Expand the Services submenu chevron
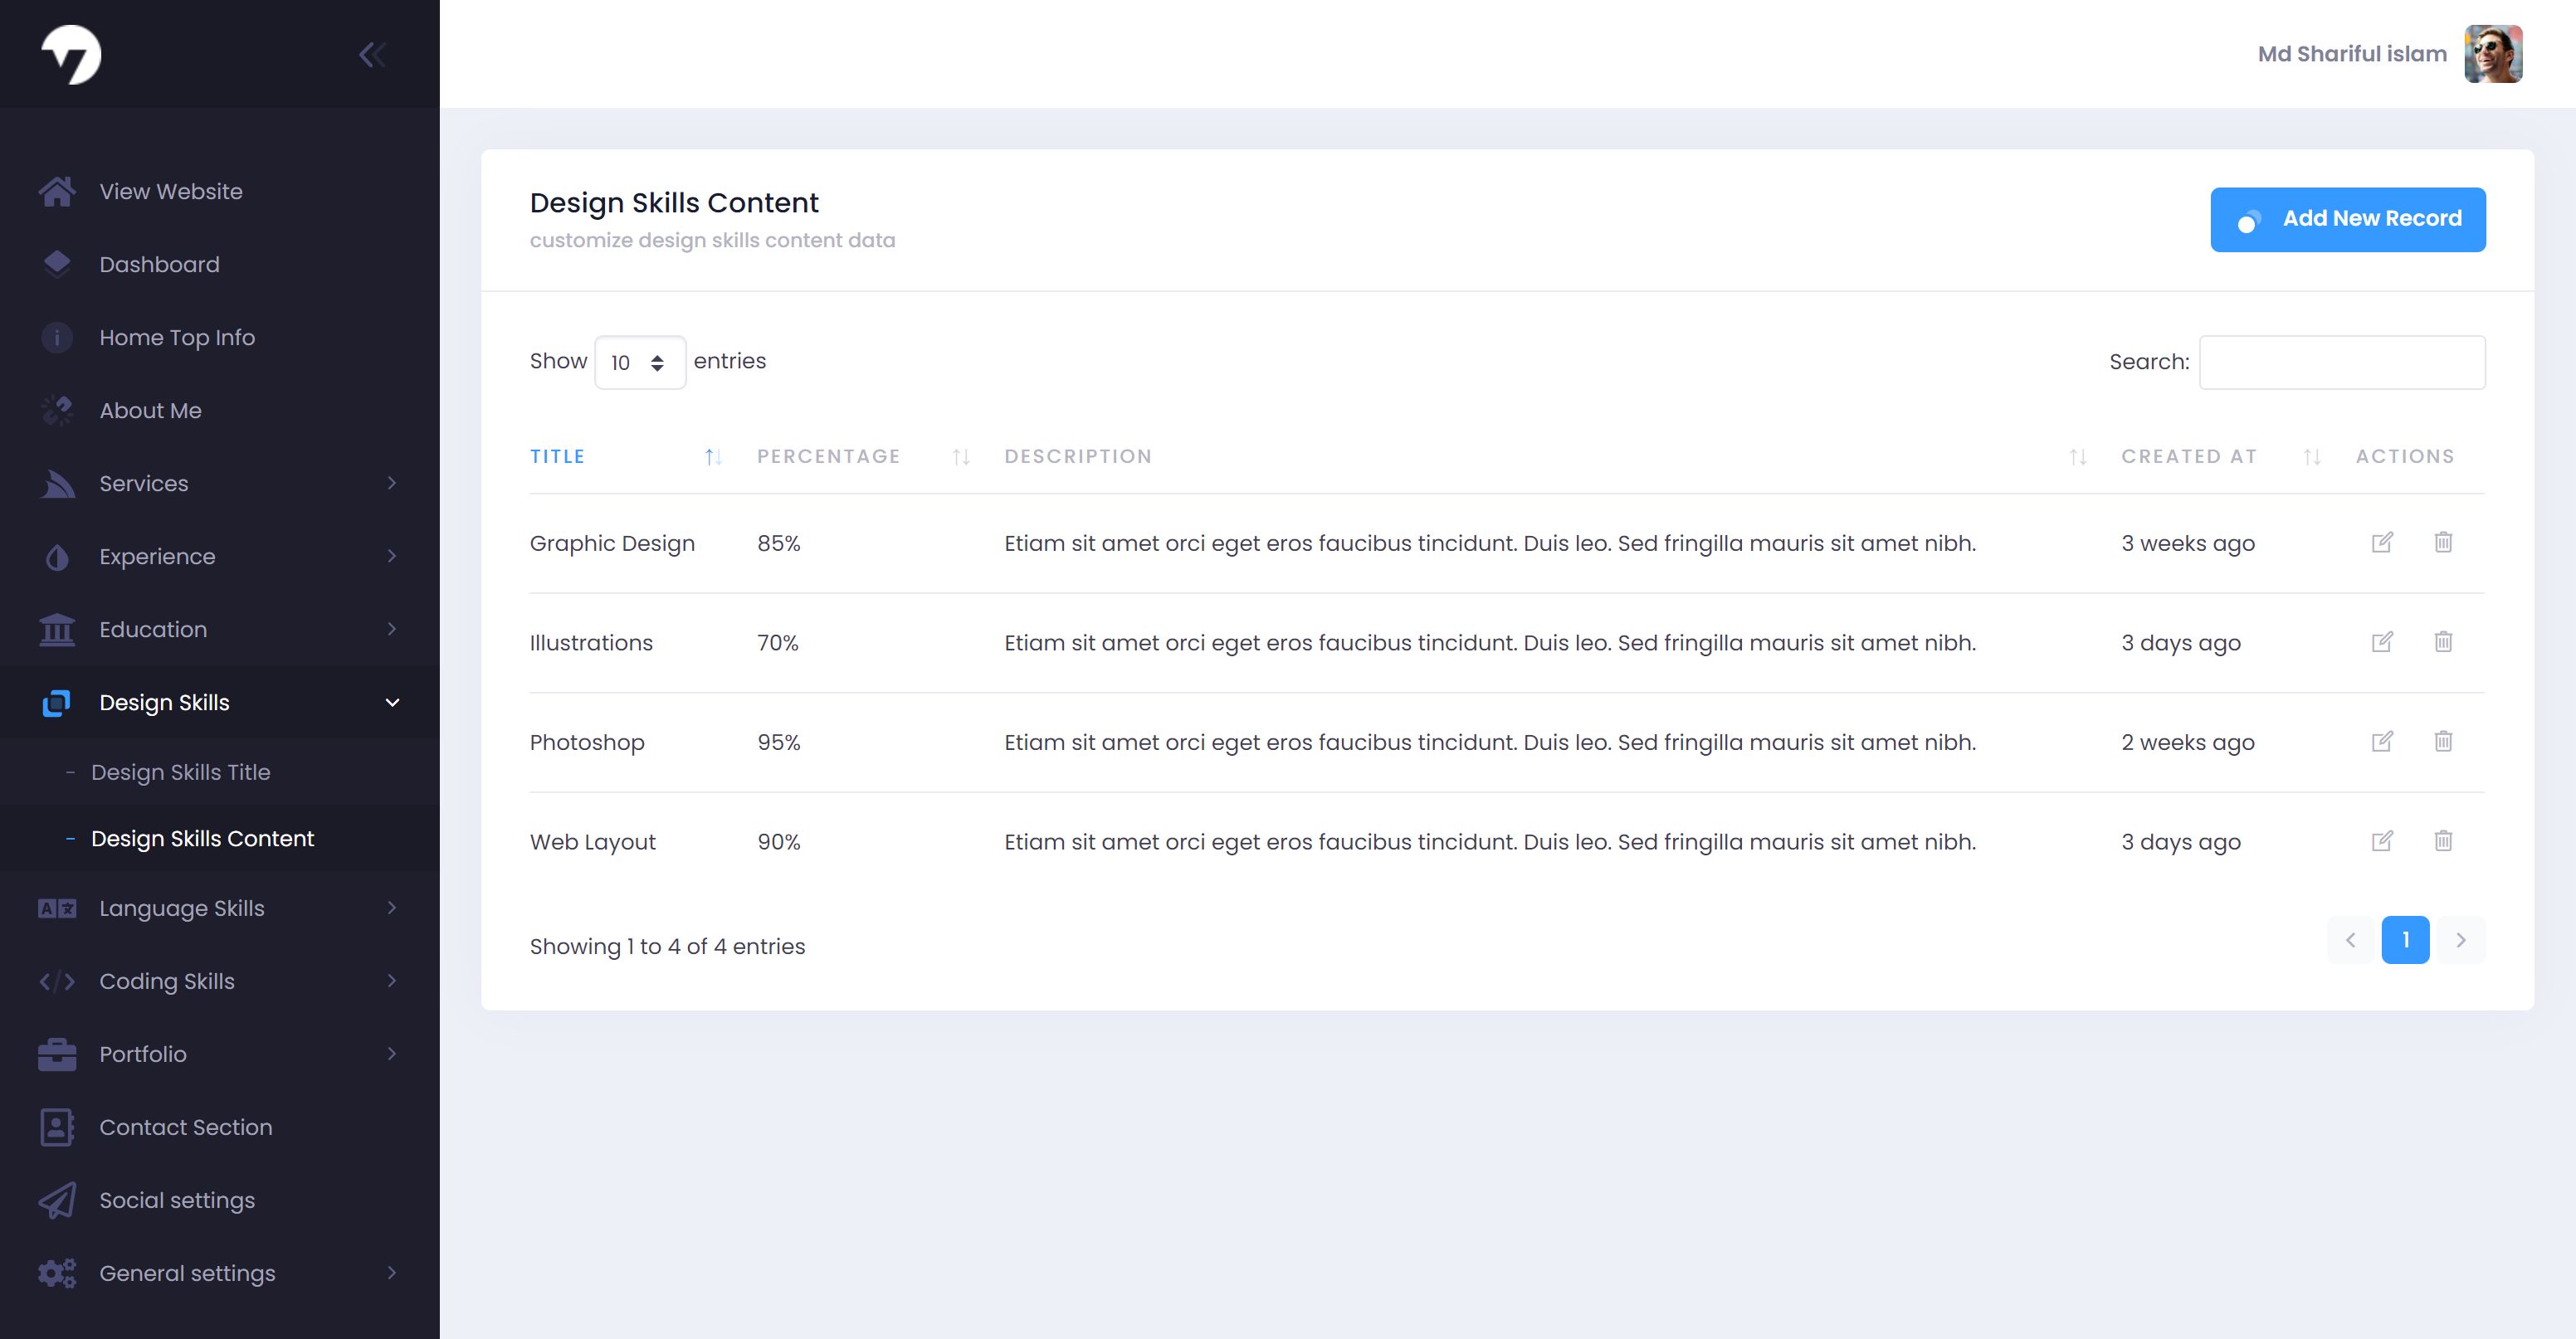Image resolution: width=2576 pixels, height=1339 pixels. (392, 483)
